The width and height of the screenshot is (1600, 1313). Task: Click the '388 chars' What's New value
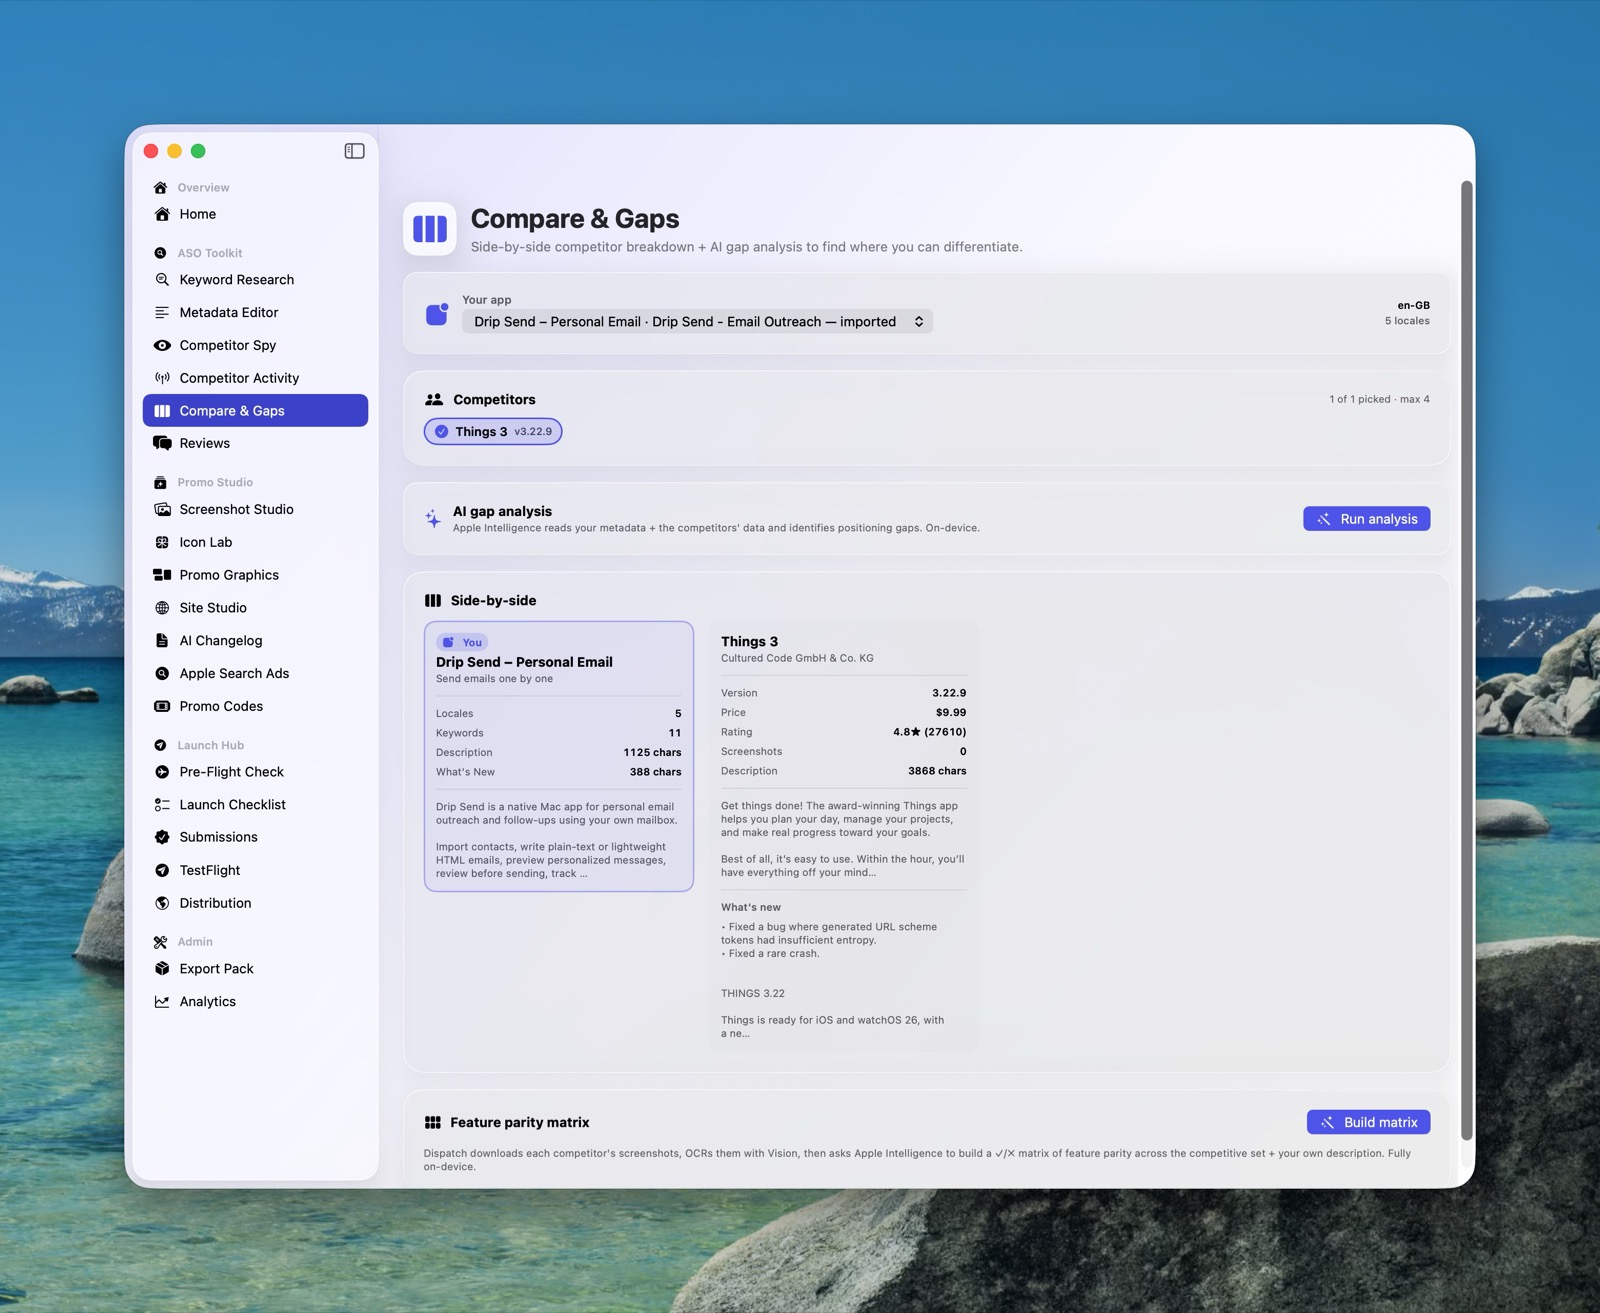coord(655,772)
